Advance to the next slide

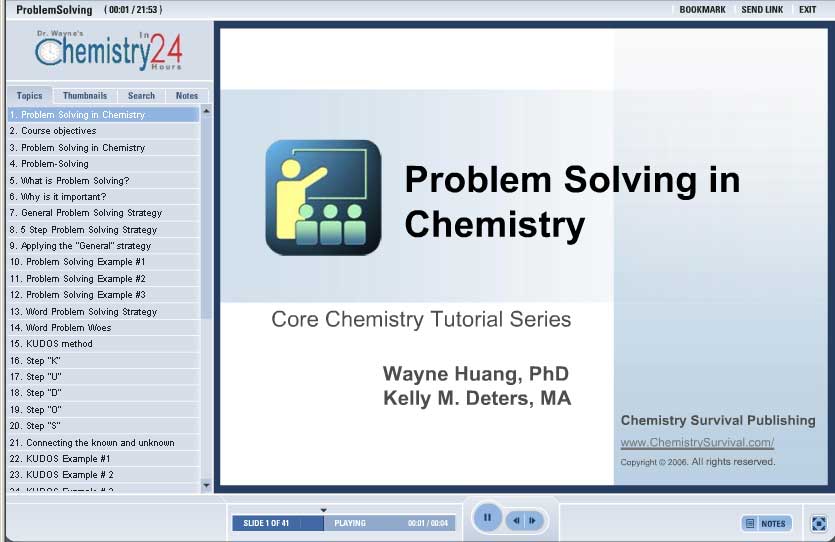[x=533, y=520]
